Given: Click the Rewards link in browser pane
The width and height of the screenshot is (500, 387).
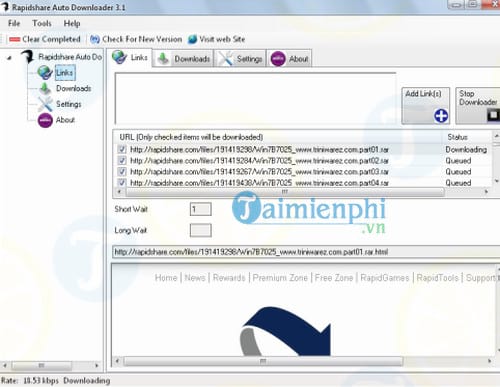Looking at the screenshot, I should 229,278.
